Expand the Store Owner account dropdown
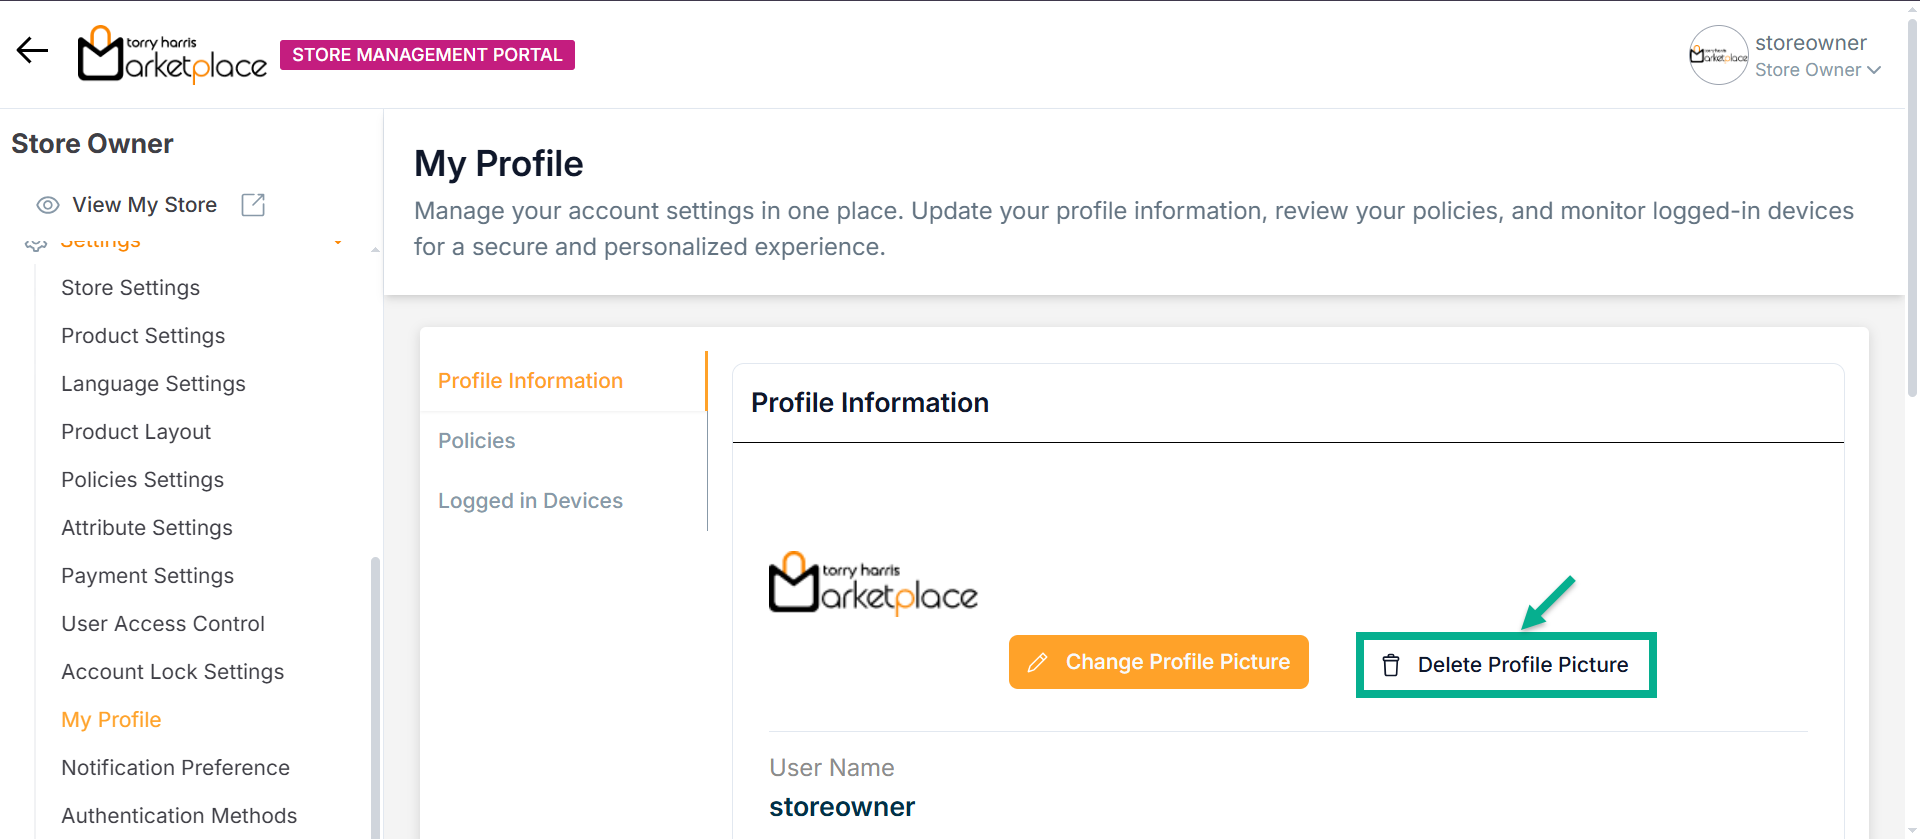 [x=1873, y=70]
